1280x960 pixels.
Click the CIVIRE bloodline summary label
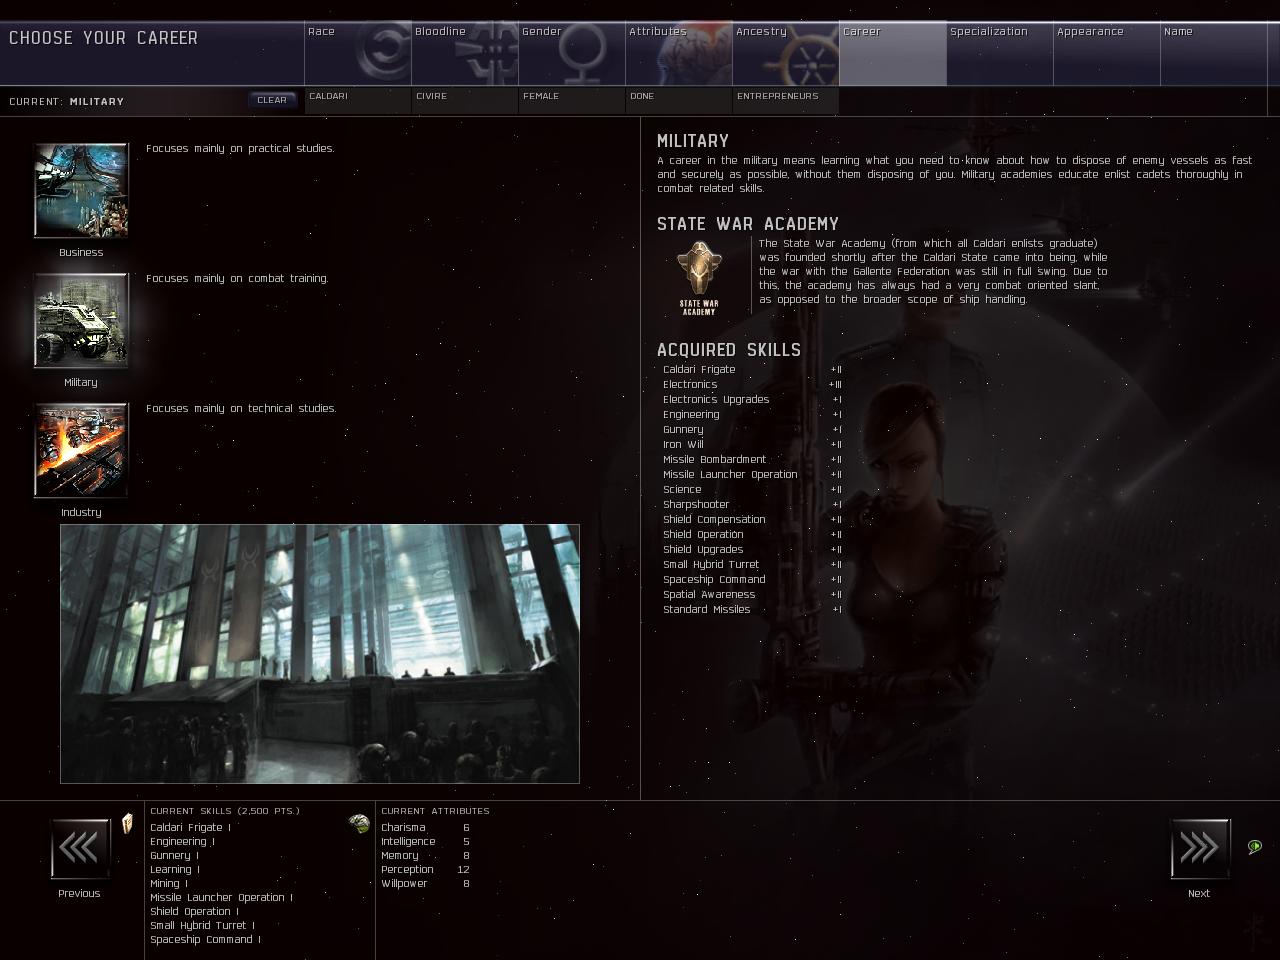point(432,96)
